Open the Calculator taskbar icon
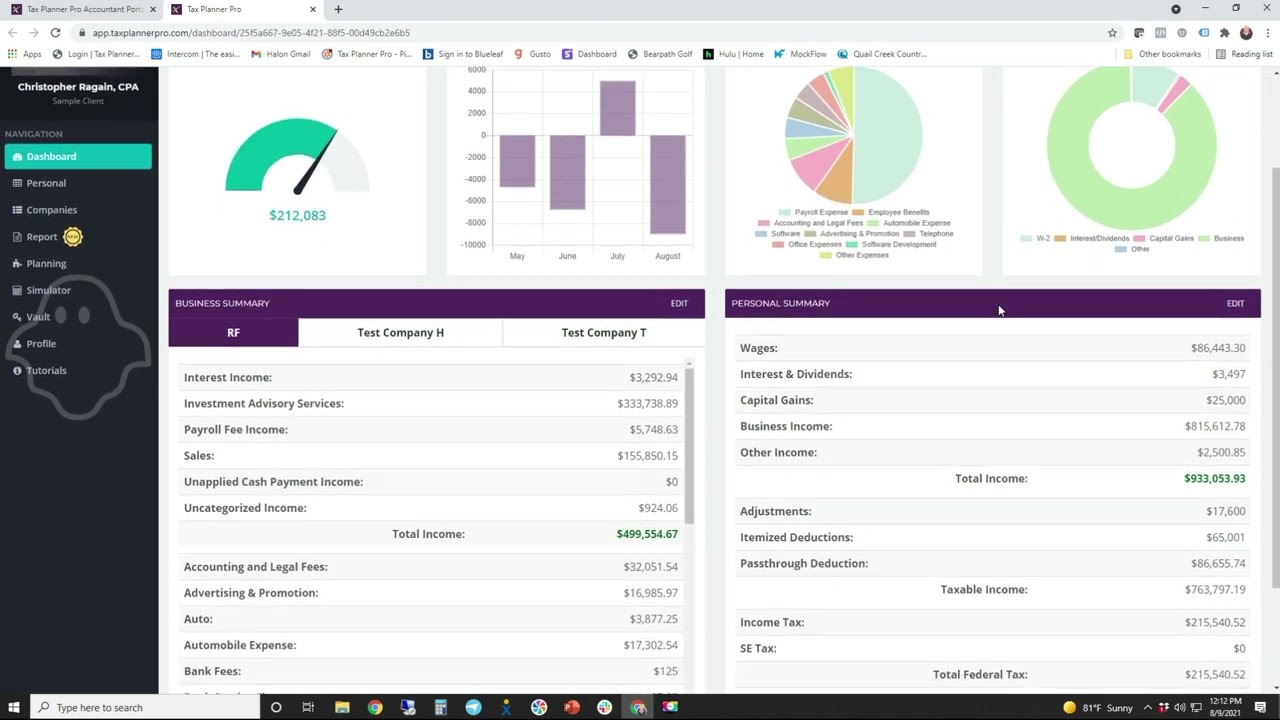Image resolution: width=1280 pixels, height=720 pixels. (440, 707)
